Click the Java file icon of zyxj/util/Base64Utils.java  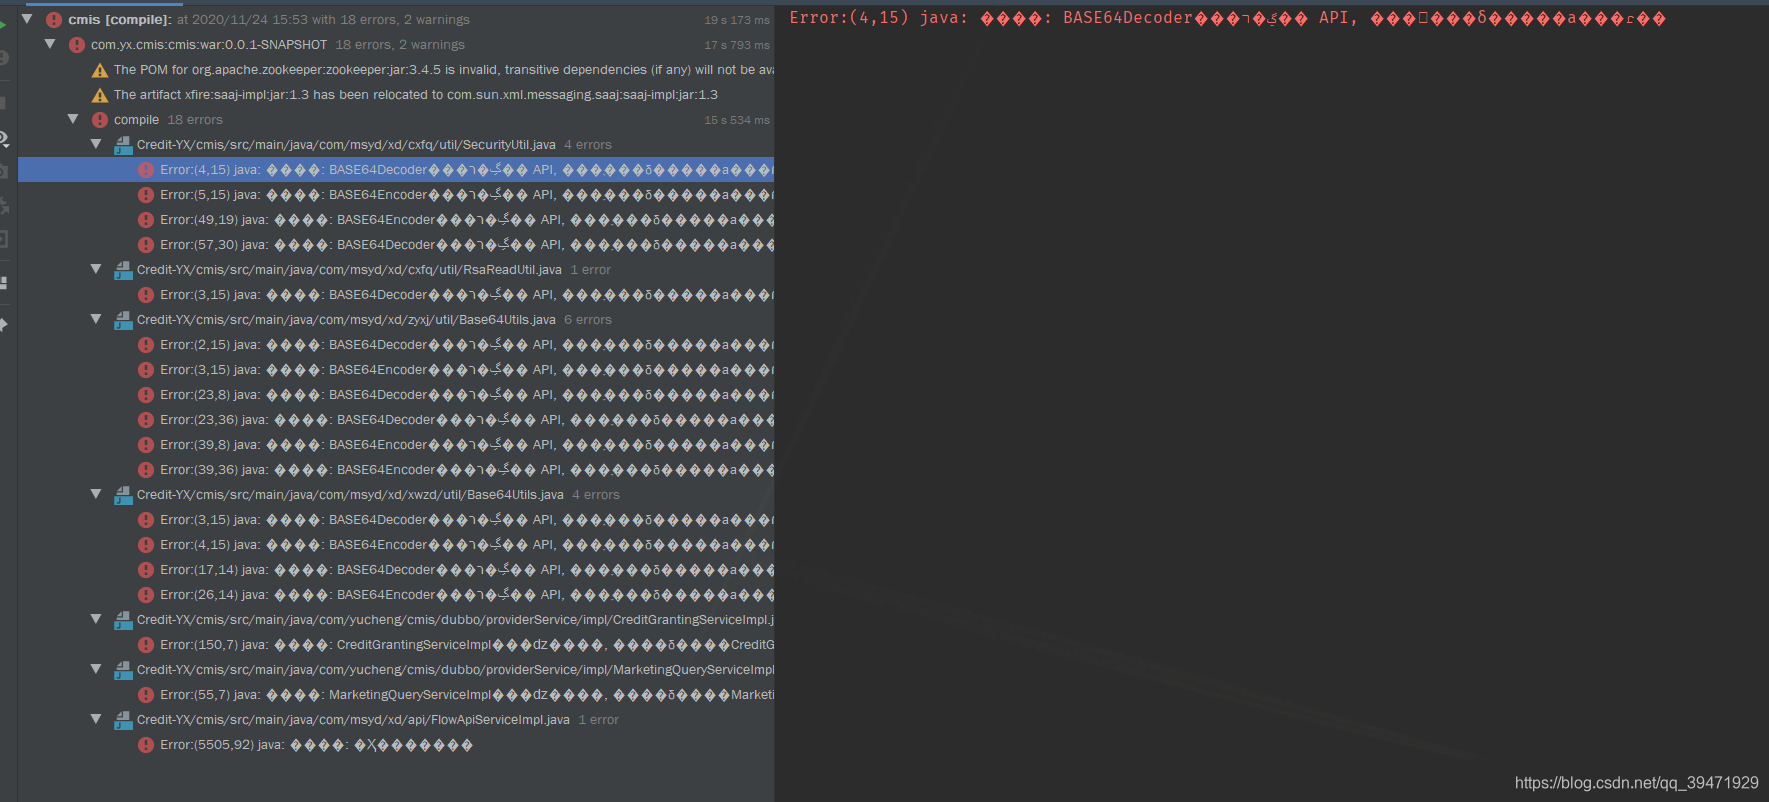(123, 320)
